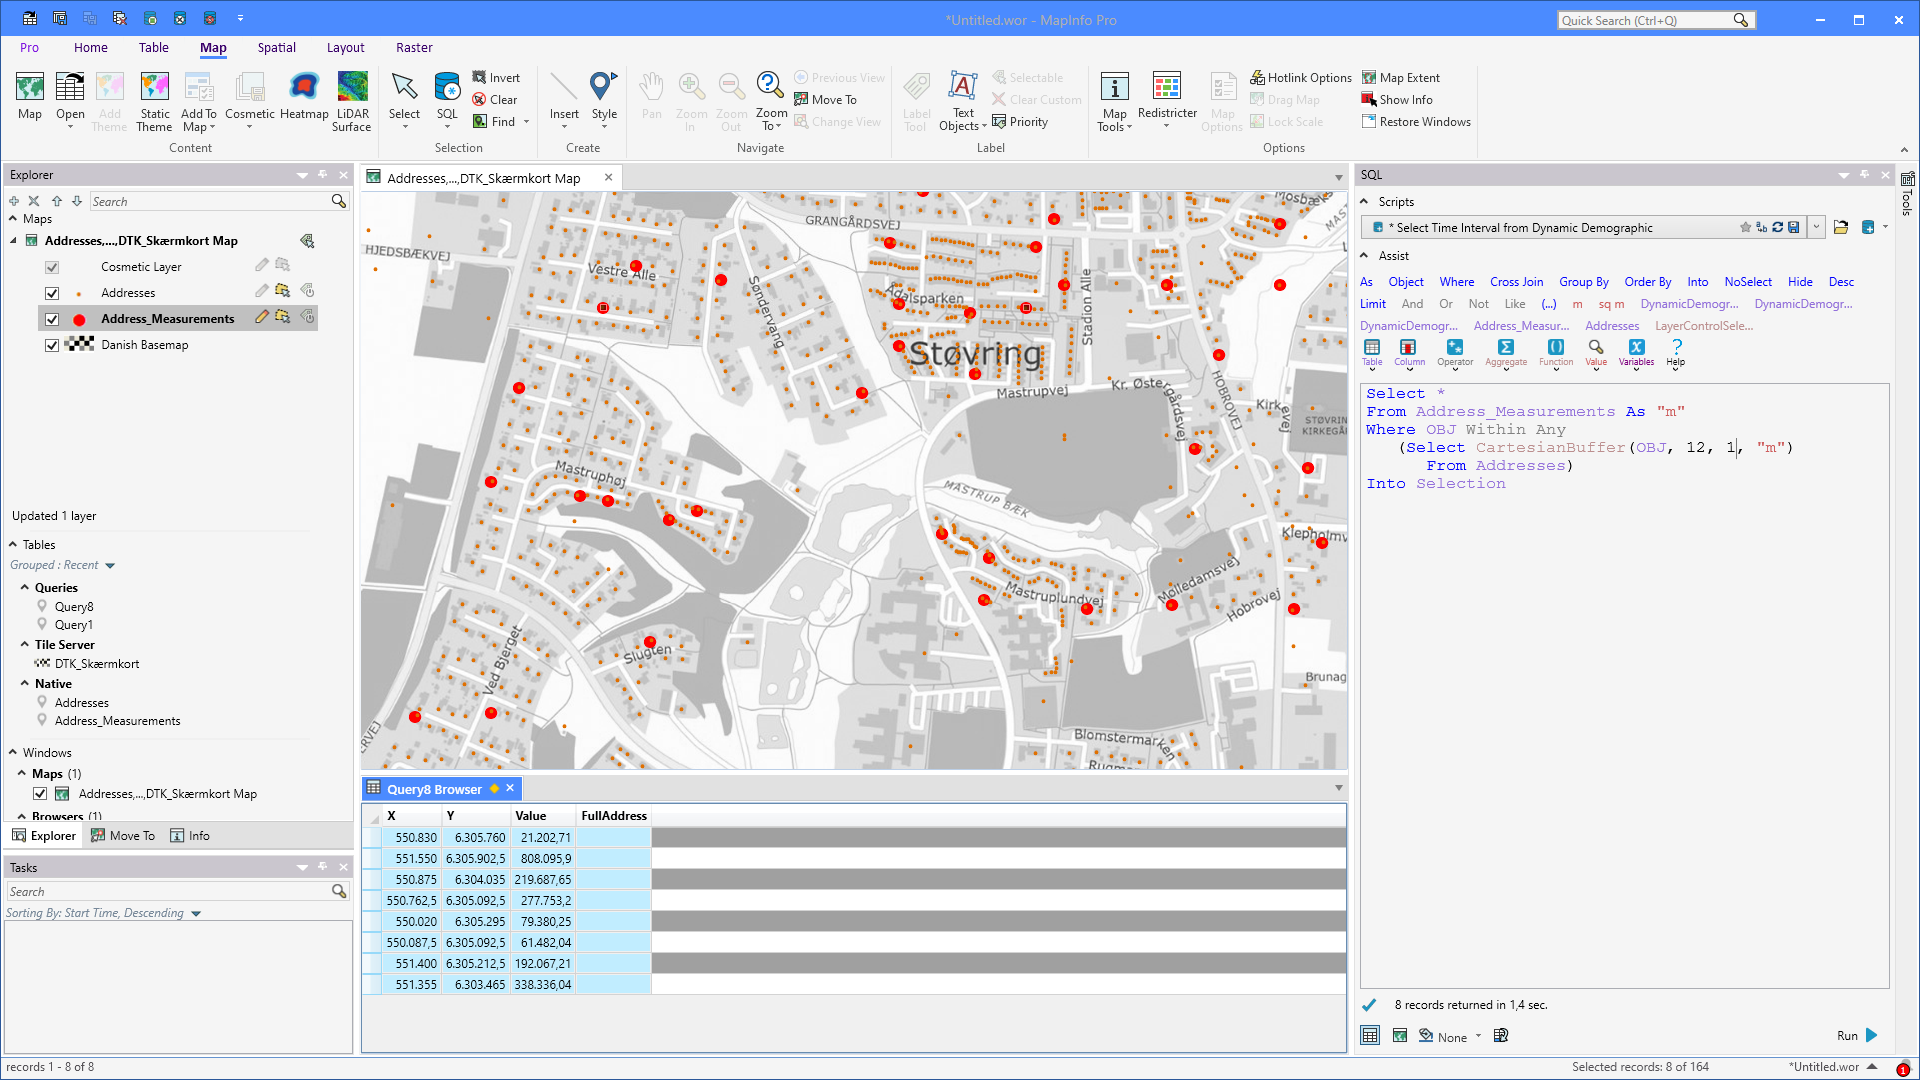The width and height of the screenshot is (1920, 1080).
Task: Collapse the Assist section in SQL window
Action: [x=1364, y=255]
